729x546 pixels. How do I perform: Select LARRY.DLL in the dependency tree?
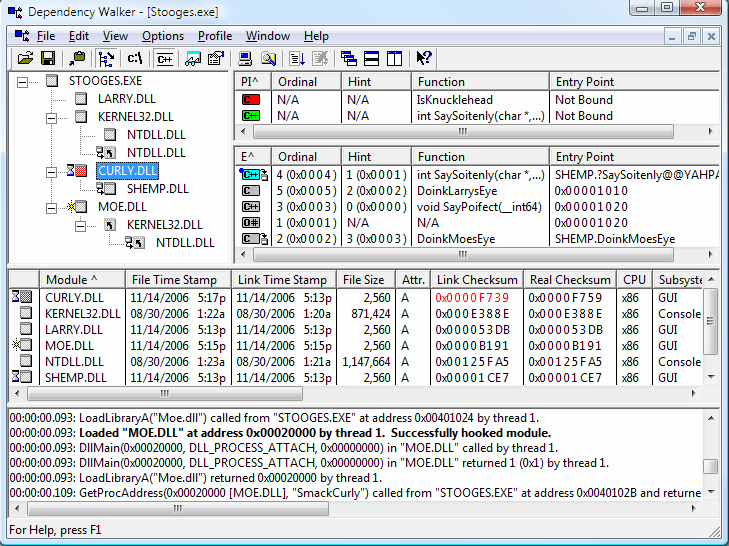pyautogui.click(x=126, y=99)
